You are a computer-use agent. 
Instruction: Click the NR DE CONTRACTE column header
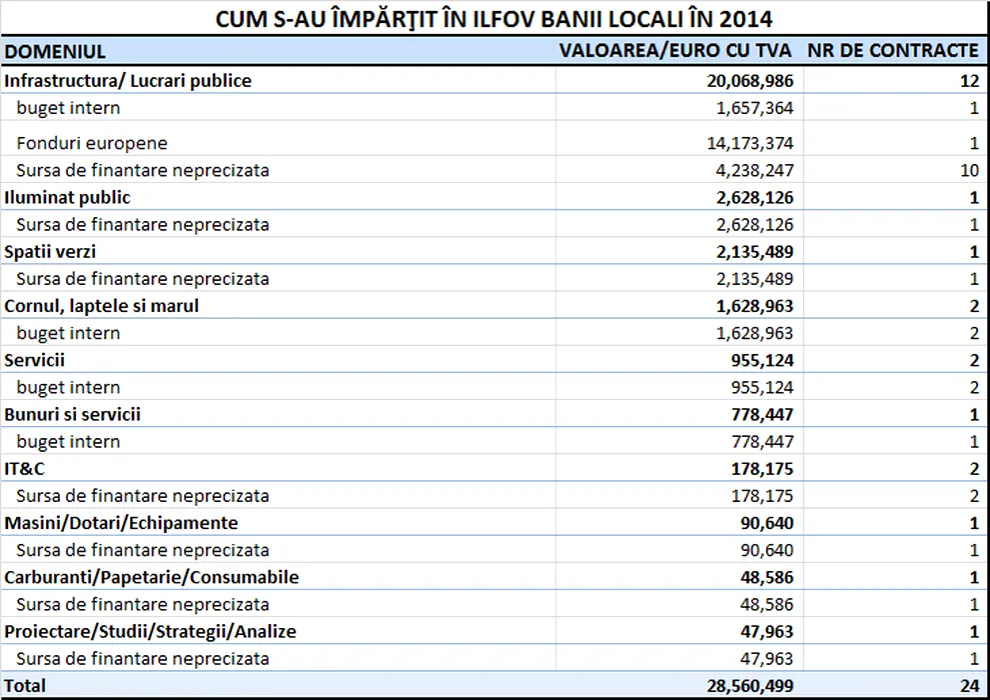pyautogui.click(x=892, y=50)
